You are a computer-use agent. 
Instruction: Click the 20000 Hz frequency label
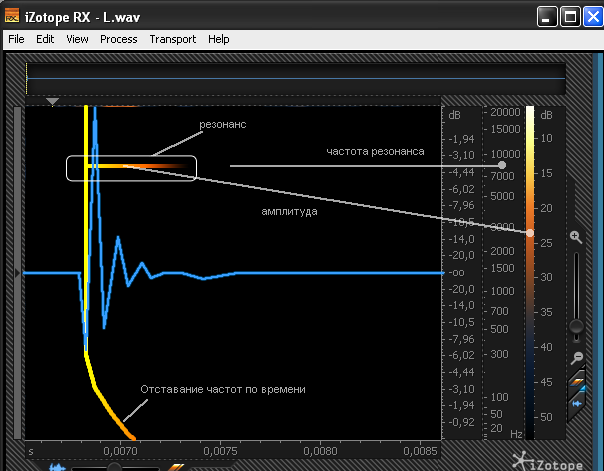(x=505, y=112)
